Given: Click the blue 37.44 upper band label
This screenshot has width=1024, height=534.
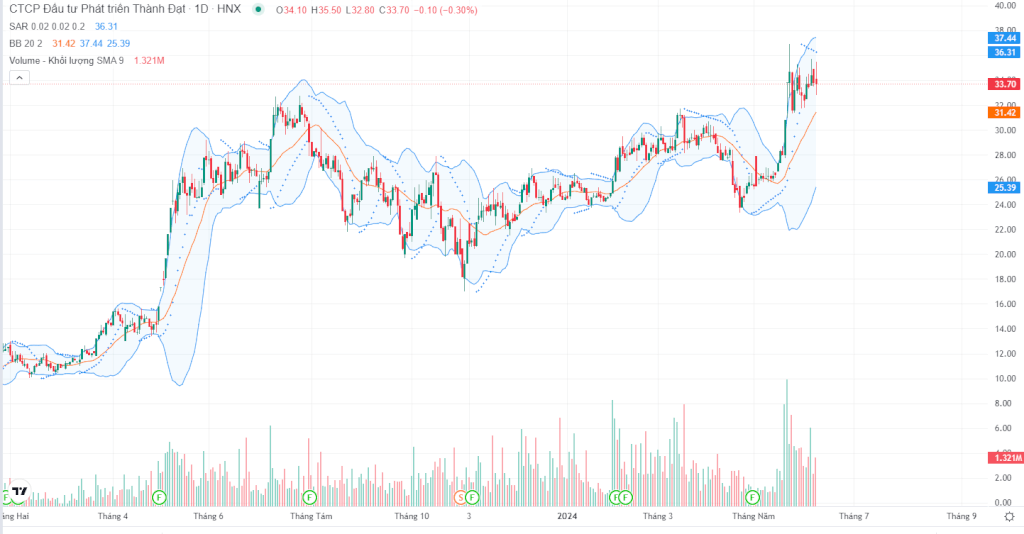Looking at the screenshot, I should [1004, 38].
